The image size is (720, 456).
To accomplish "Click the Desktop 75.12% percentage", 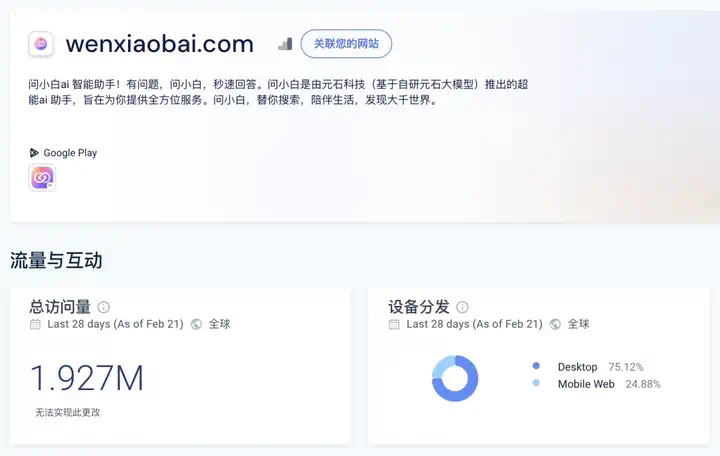I will pyautogui.click(x=626, y=367).
